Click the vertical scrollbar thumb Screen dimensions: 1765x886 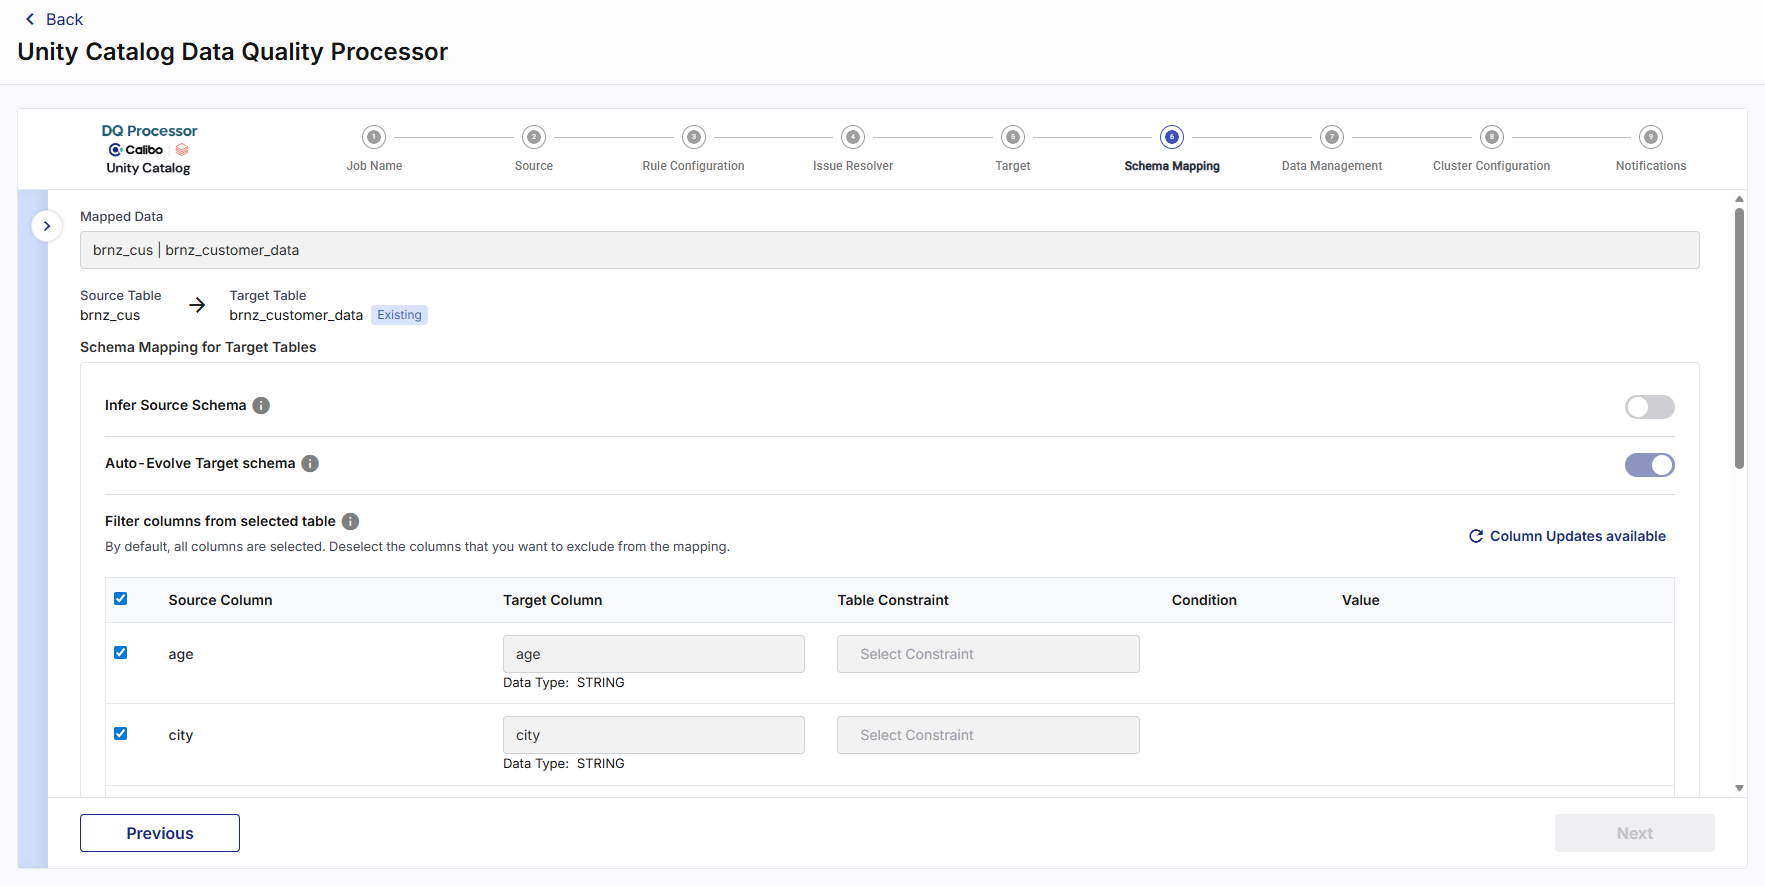[x=1740, y=338]
